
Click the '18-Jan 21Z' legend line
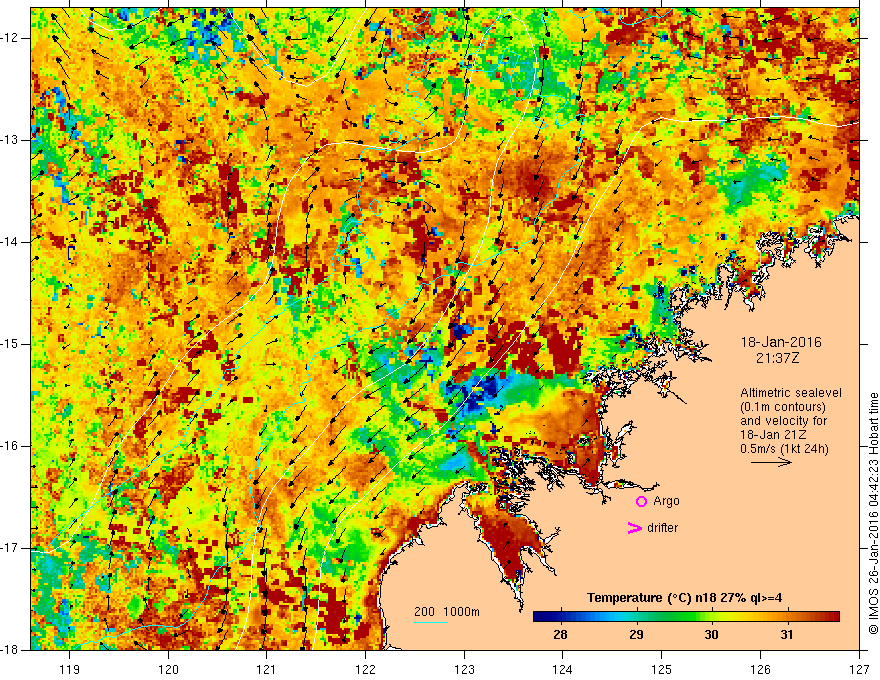pyautogui.click(x=770, y=435)
